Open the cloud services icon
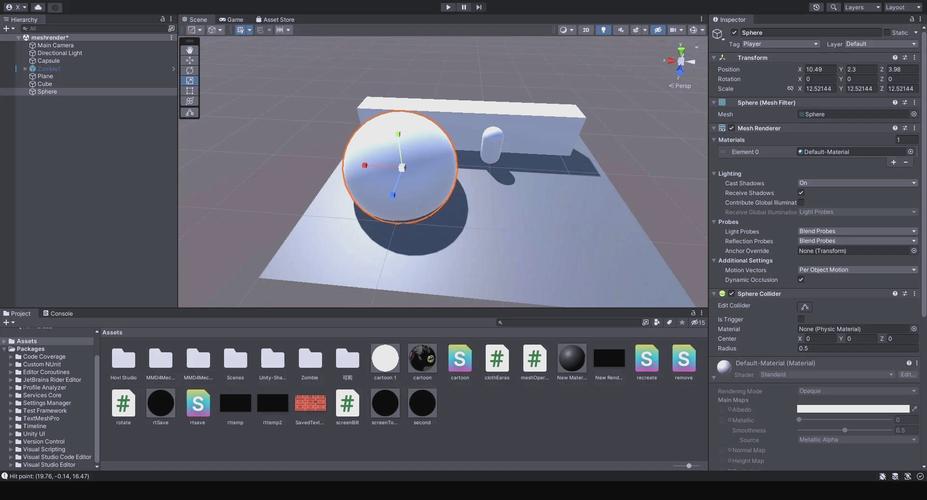 pyautogui.click(x=38, y=7)
